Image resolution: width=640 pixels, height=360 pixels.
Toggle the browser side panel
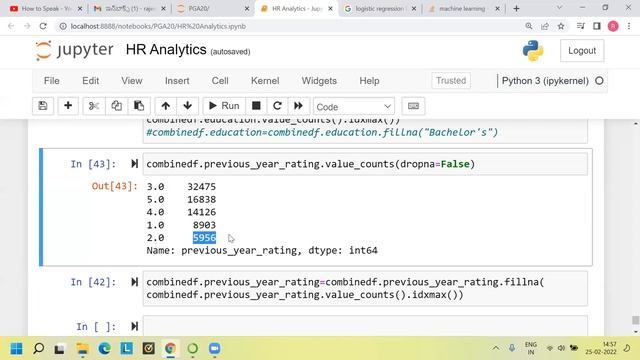[x=597, y=26]
